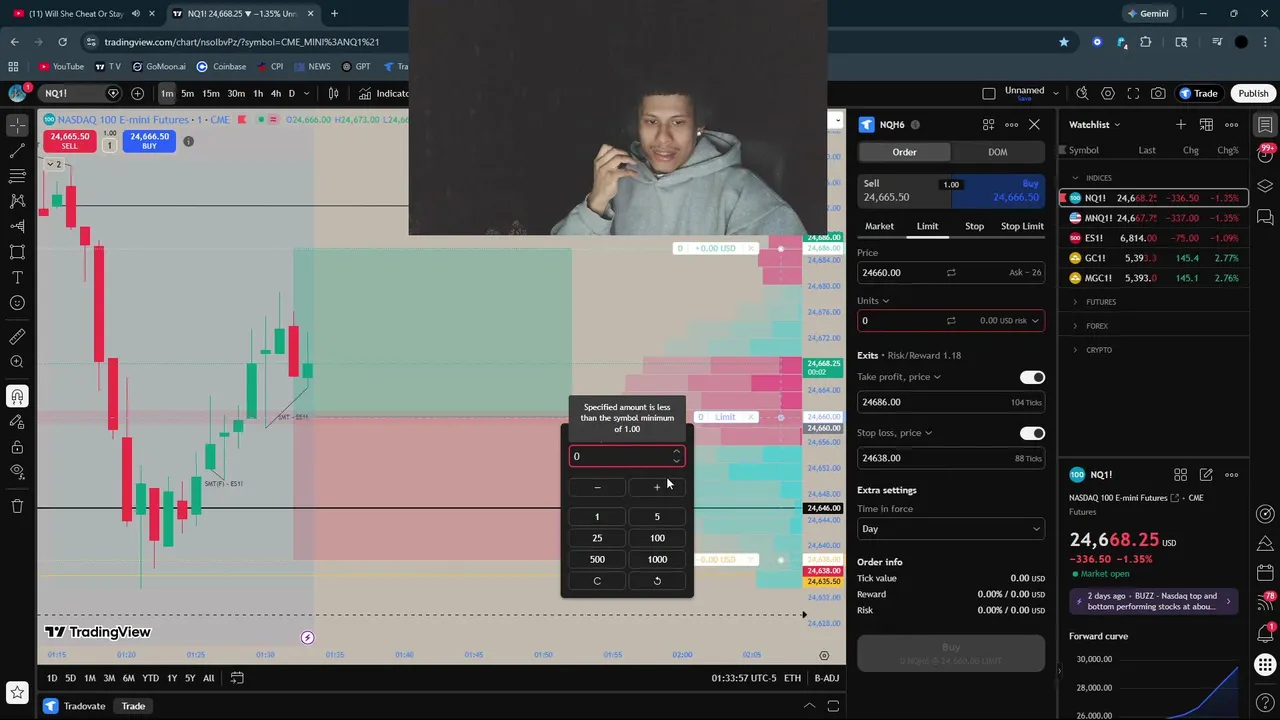Click the blue 24,666.50 BUY chart button
This screenshot has width=1280, height=720.
[149, 141]
